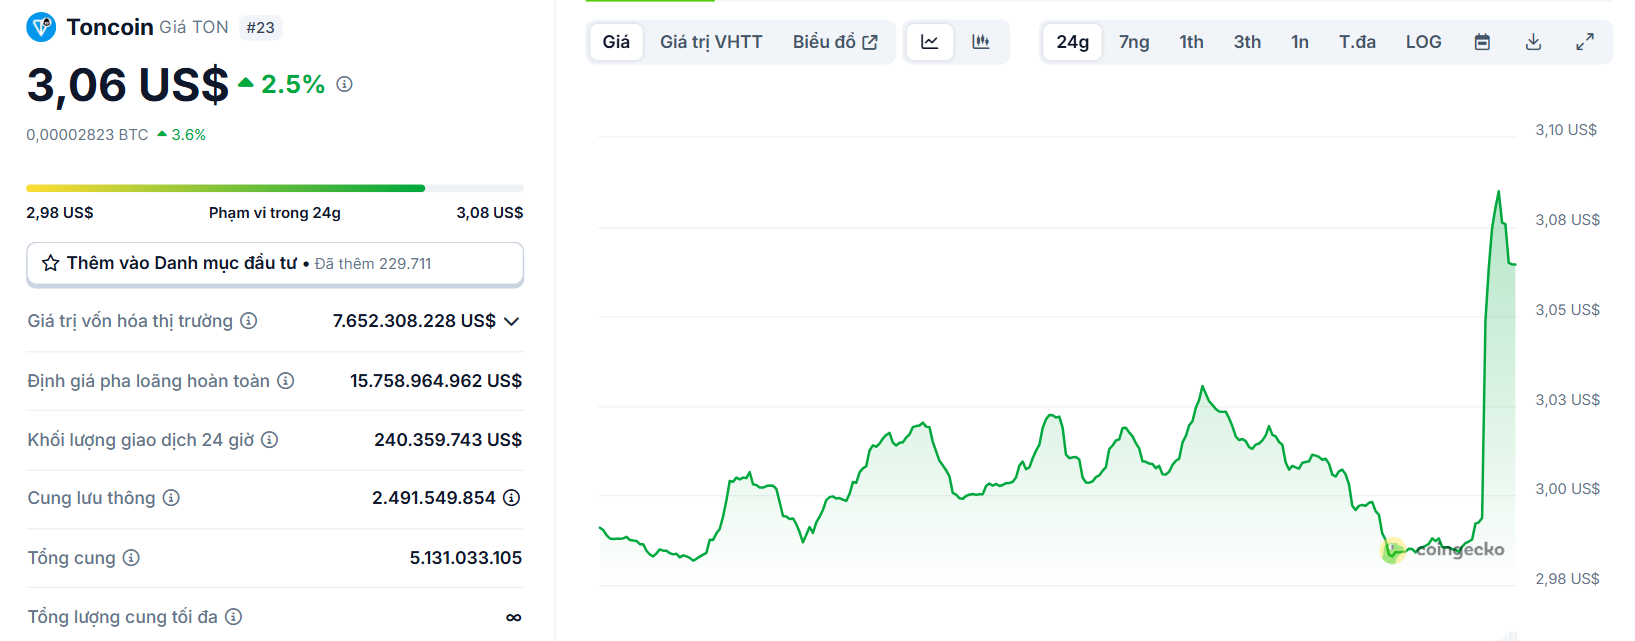This screenshot has height=641, width=1635.
Task: Select 24g time range
Action: coord(1073,42)
